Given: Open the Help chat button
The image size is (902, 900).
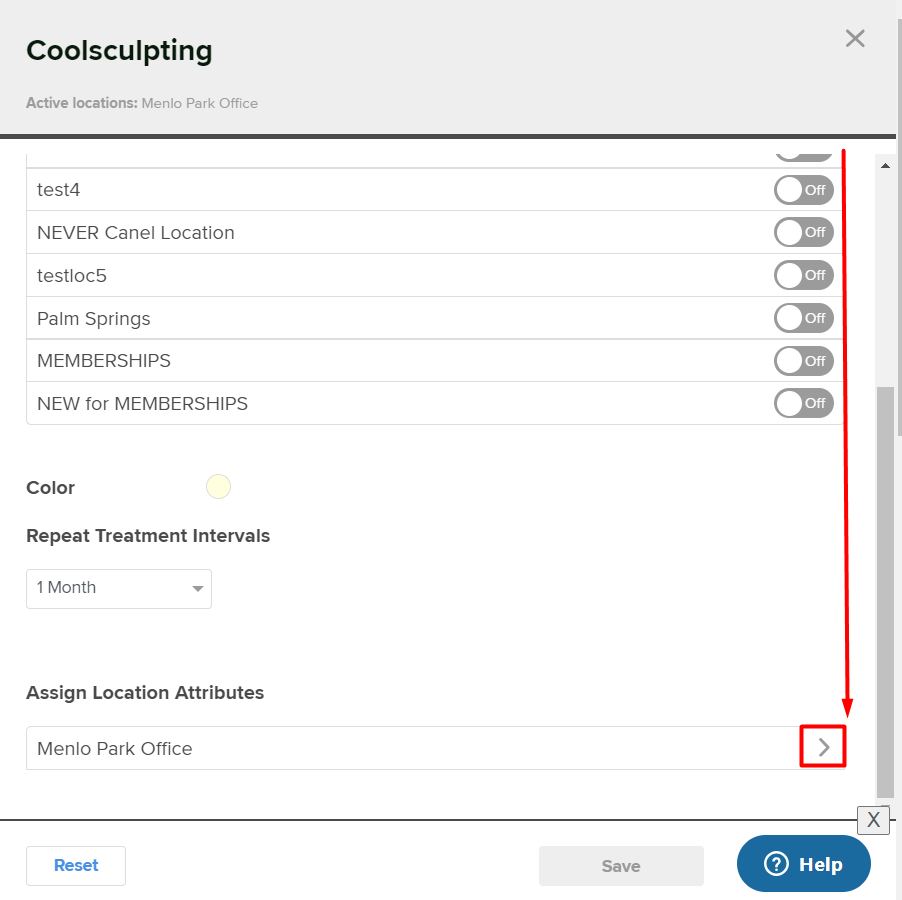Looking at the screenshot, I should 804,864.
